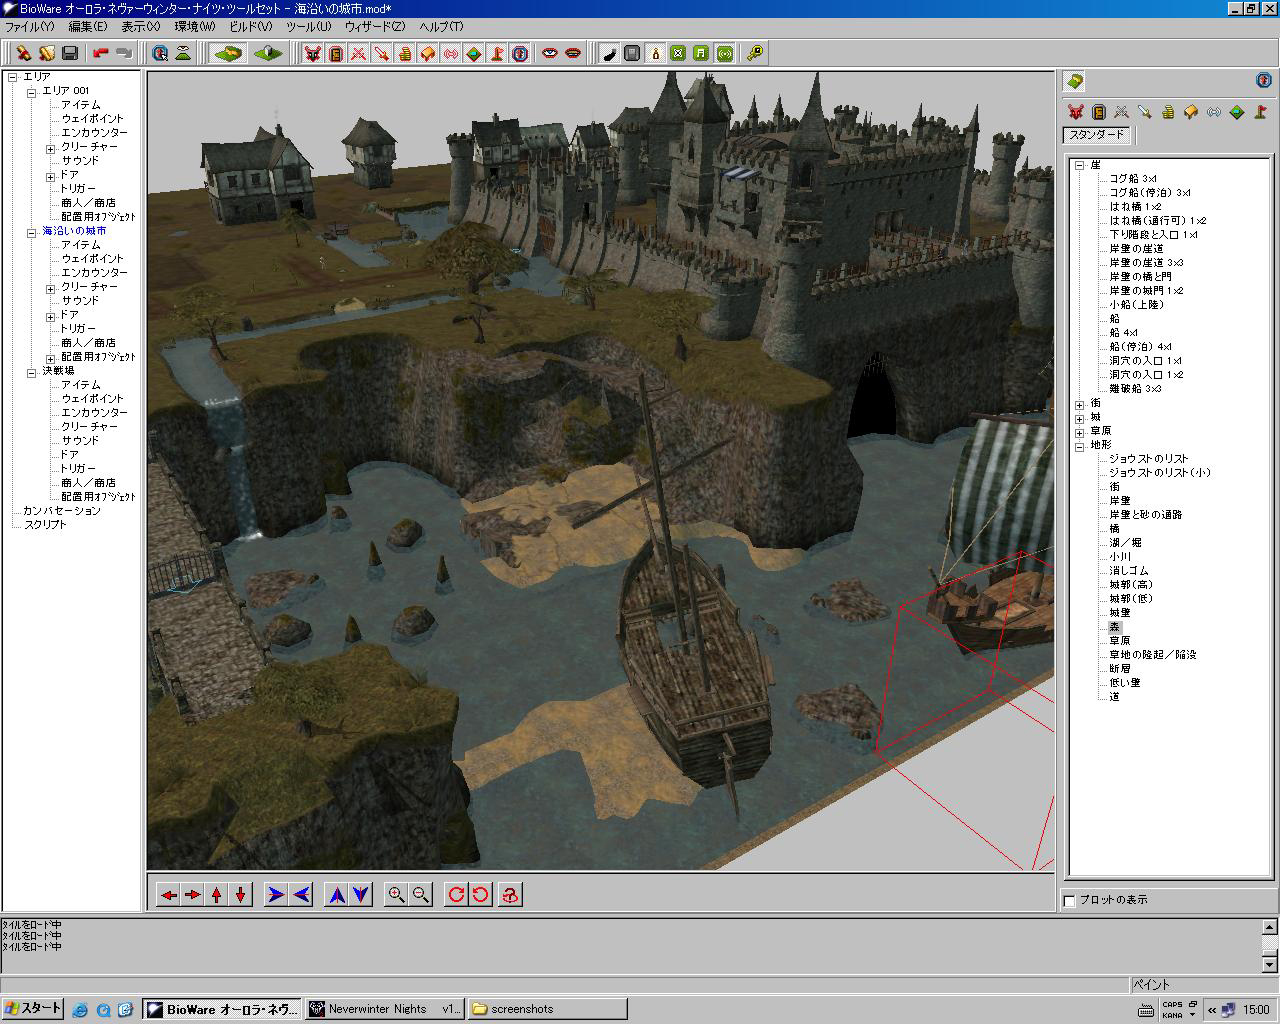Screen dimensions: 1280x1024
Task: Select 城郭(高) terrain in palette list
Action: [1131, 585]
